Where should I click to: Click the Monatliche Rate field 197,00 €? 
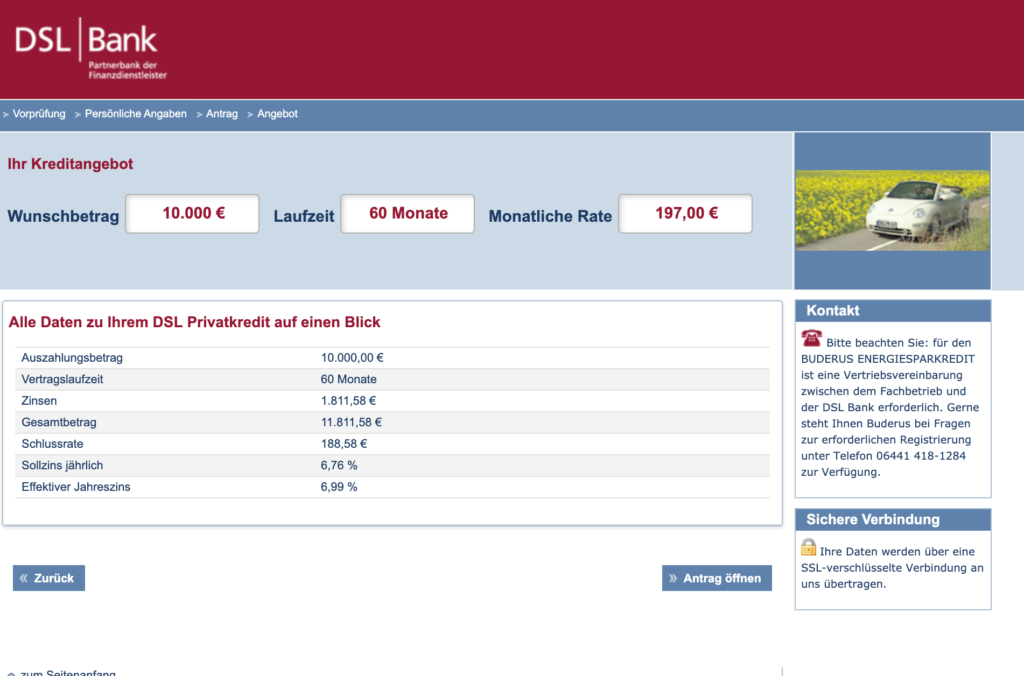tap(685, 214)
